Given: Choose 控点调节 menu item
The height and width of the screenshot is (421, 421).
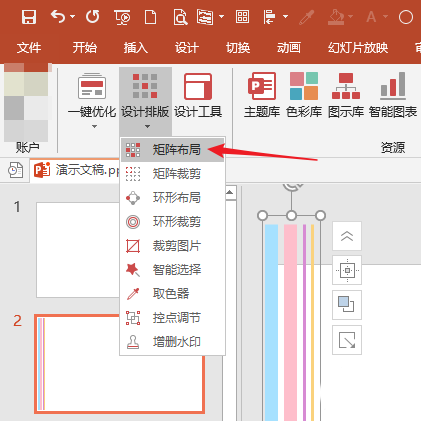Looking at the screenshot, I should click(172, 318).
